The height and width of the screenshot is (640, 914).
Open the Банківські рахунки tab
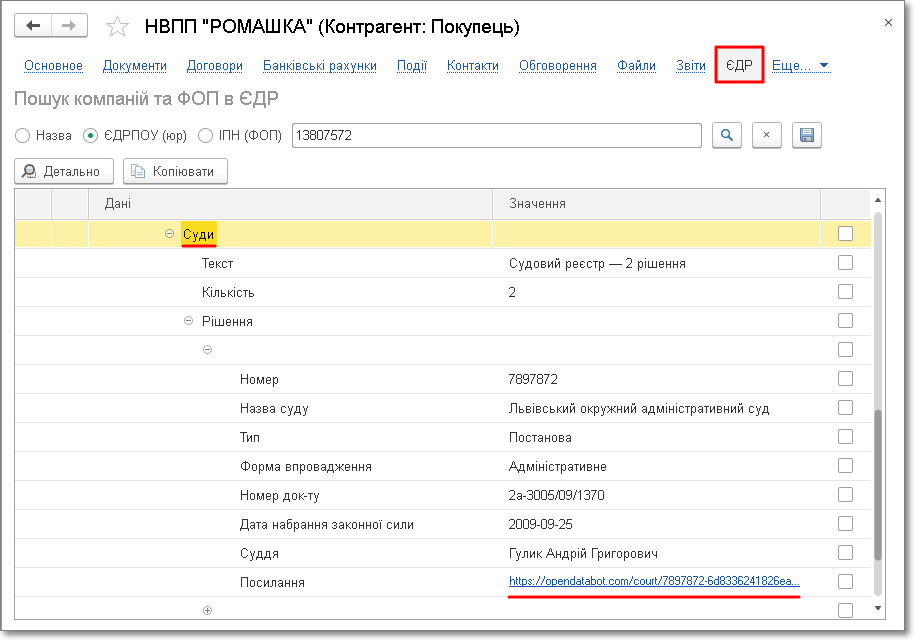pos(319,66)
